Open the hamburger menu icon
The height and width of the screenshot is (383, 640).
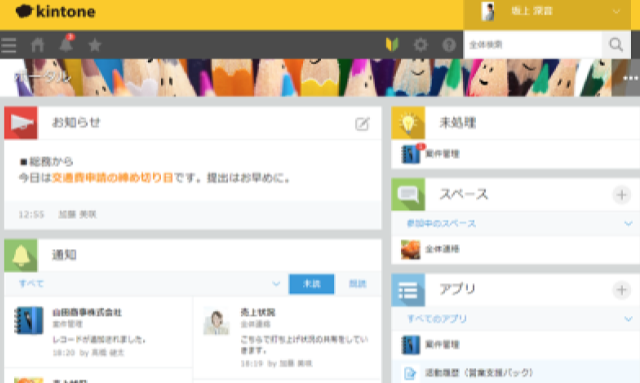click(x=9, y=45)
